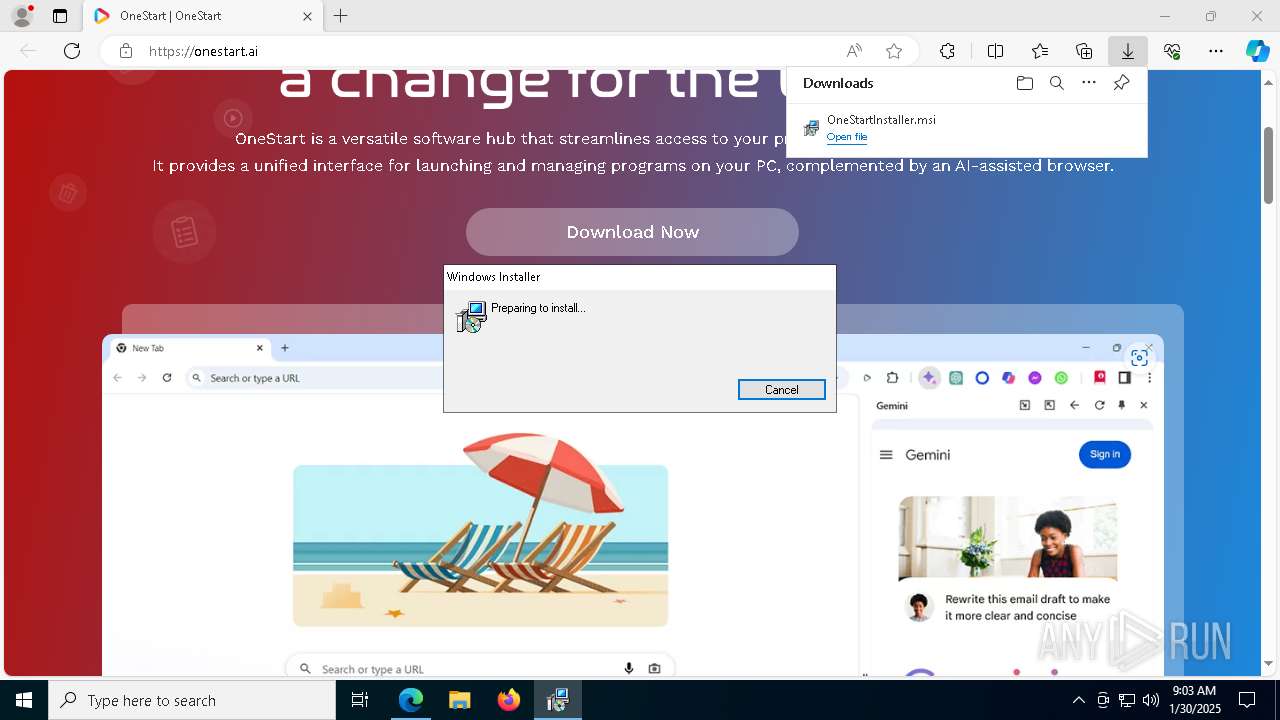Open a new tab with plus button
The width and height of the screenshot is (1280, 720).
(x=341, y=16)
